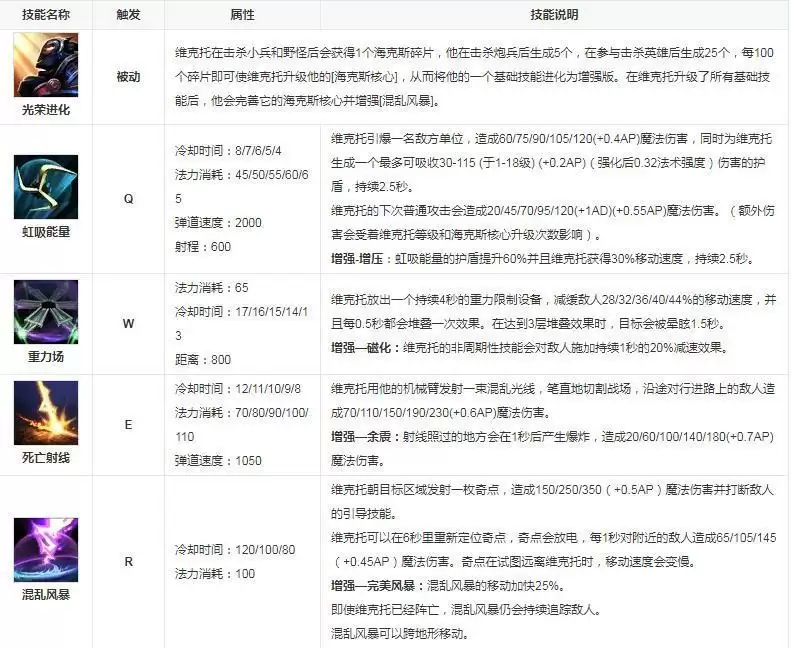Click the R trigger cell
The height and width of the screenshot is (648, 792).
pos(128,561)
